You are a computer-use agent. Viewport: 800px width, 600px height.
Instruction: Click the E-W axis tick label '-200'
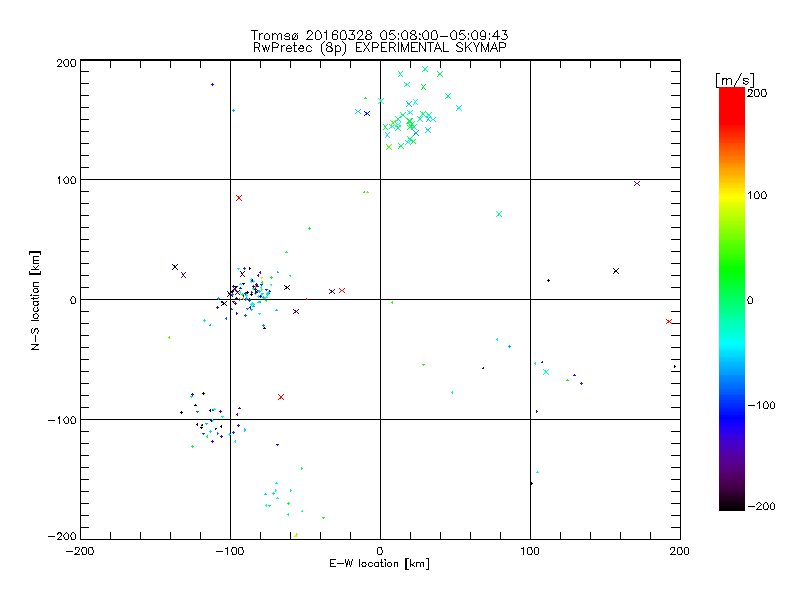click(x=80, y=551)
